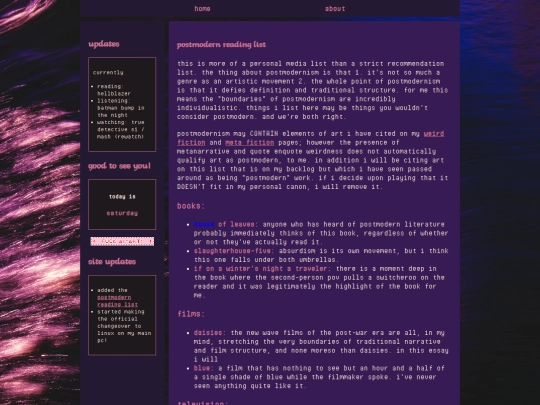The height and width of the screenshot is (405, 540).
Task: Click the pink banner badge under today box
Action: tap(122, 241)
